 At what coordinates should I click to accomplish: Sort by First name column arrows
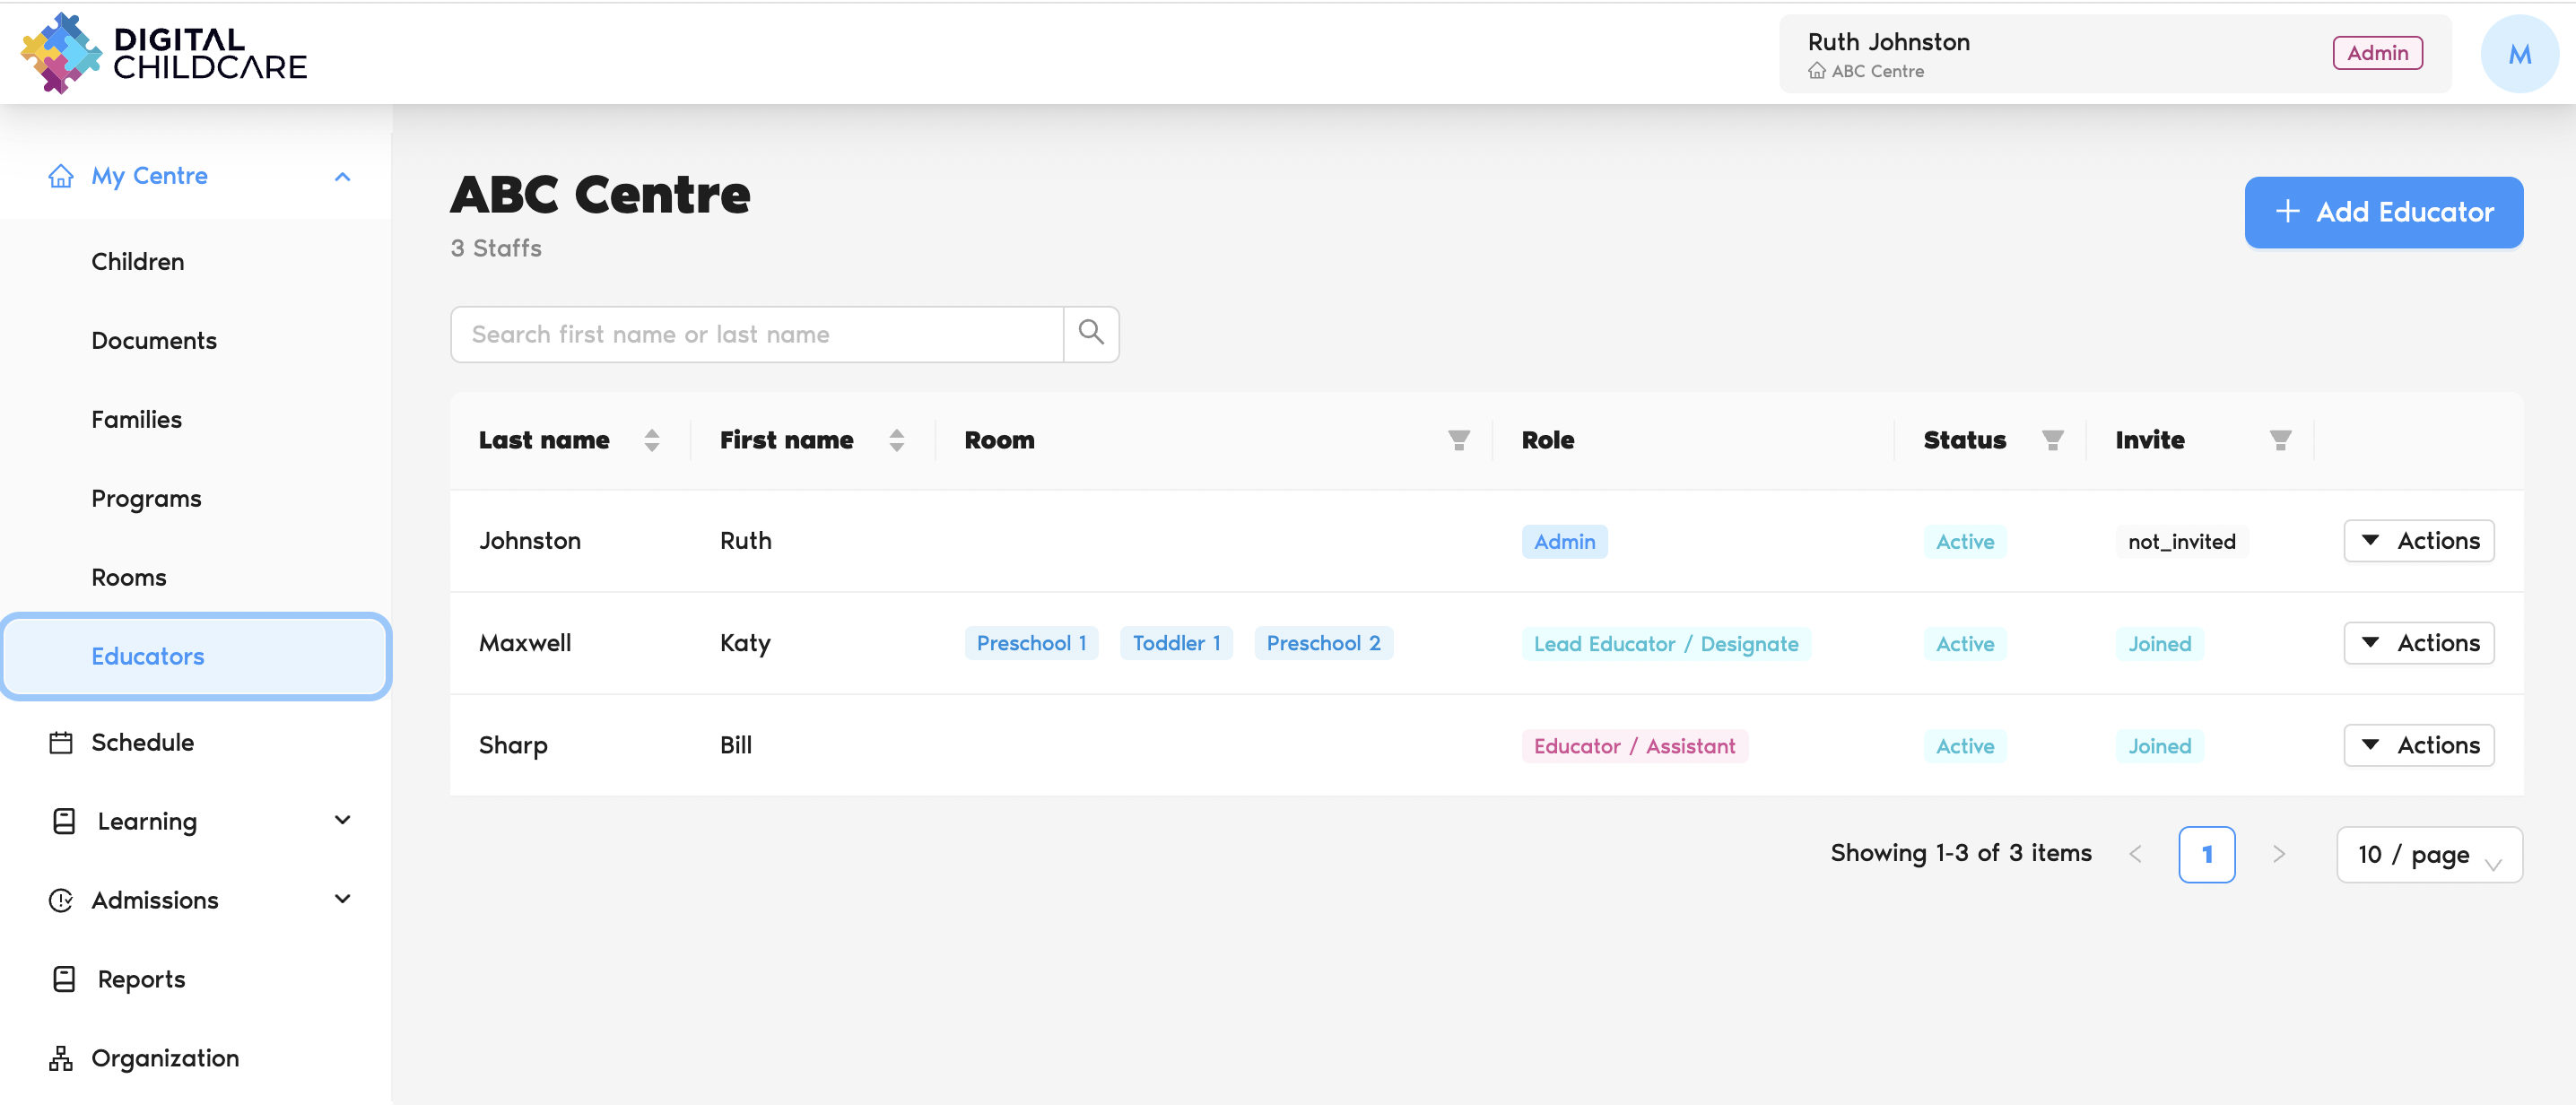[896, 440]
